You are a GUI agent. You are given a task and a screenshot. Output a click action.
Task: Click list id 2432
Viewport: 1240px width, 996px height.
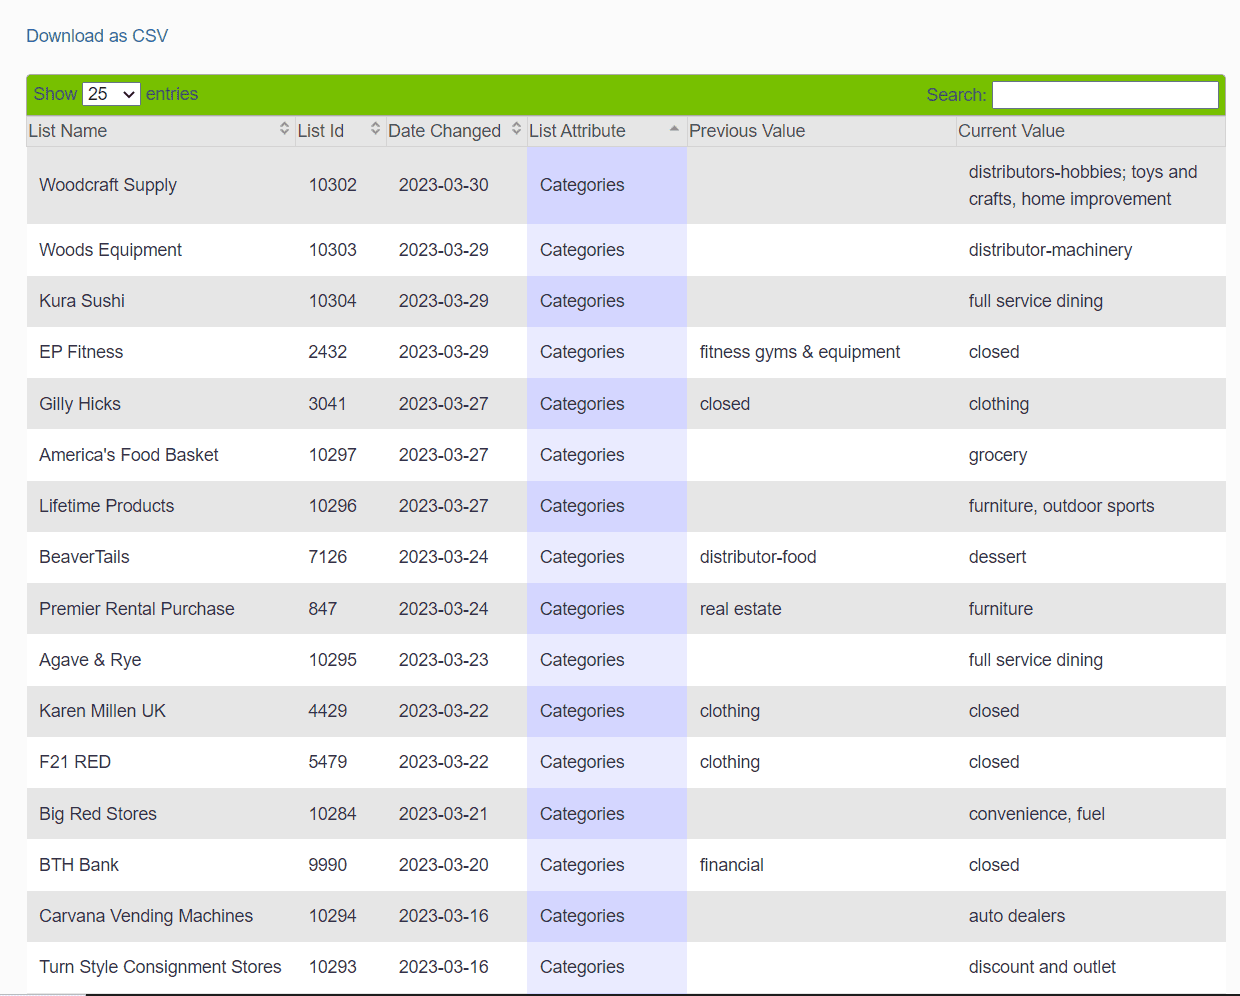click(x=328, y=352)
